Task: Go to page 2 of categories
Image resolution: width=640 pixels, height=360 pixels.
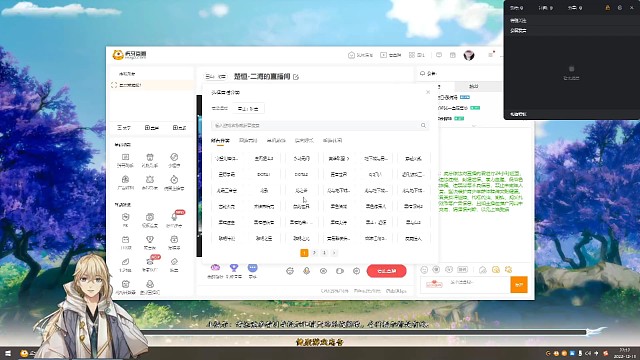Action: [x=314, y=253]
